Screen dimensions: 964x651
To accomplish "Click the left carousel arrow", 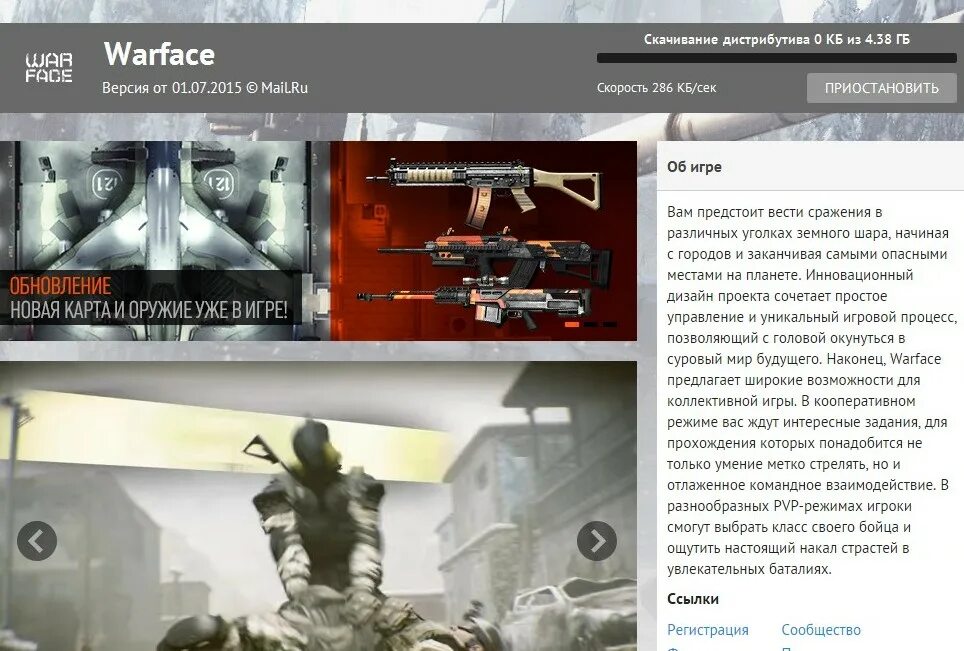I will click(36, 541).
